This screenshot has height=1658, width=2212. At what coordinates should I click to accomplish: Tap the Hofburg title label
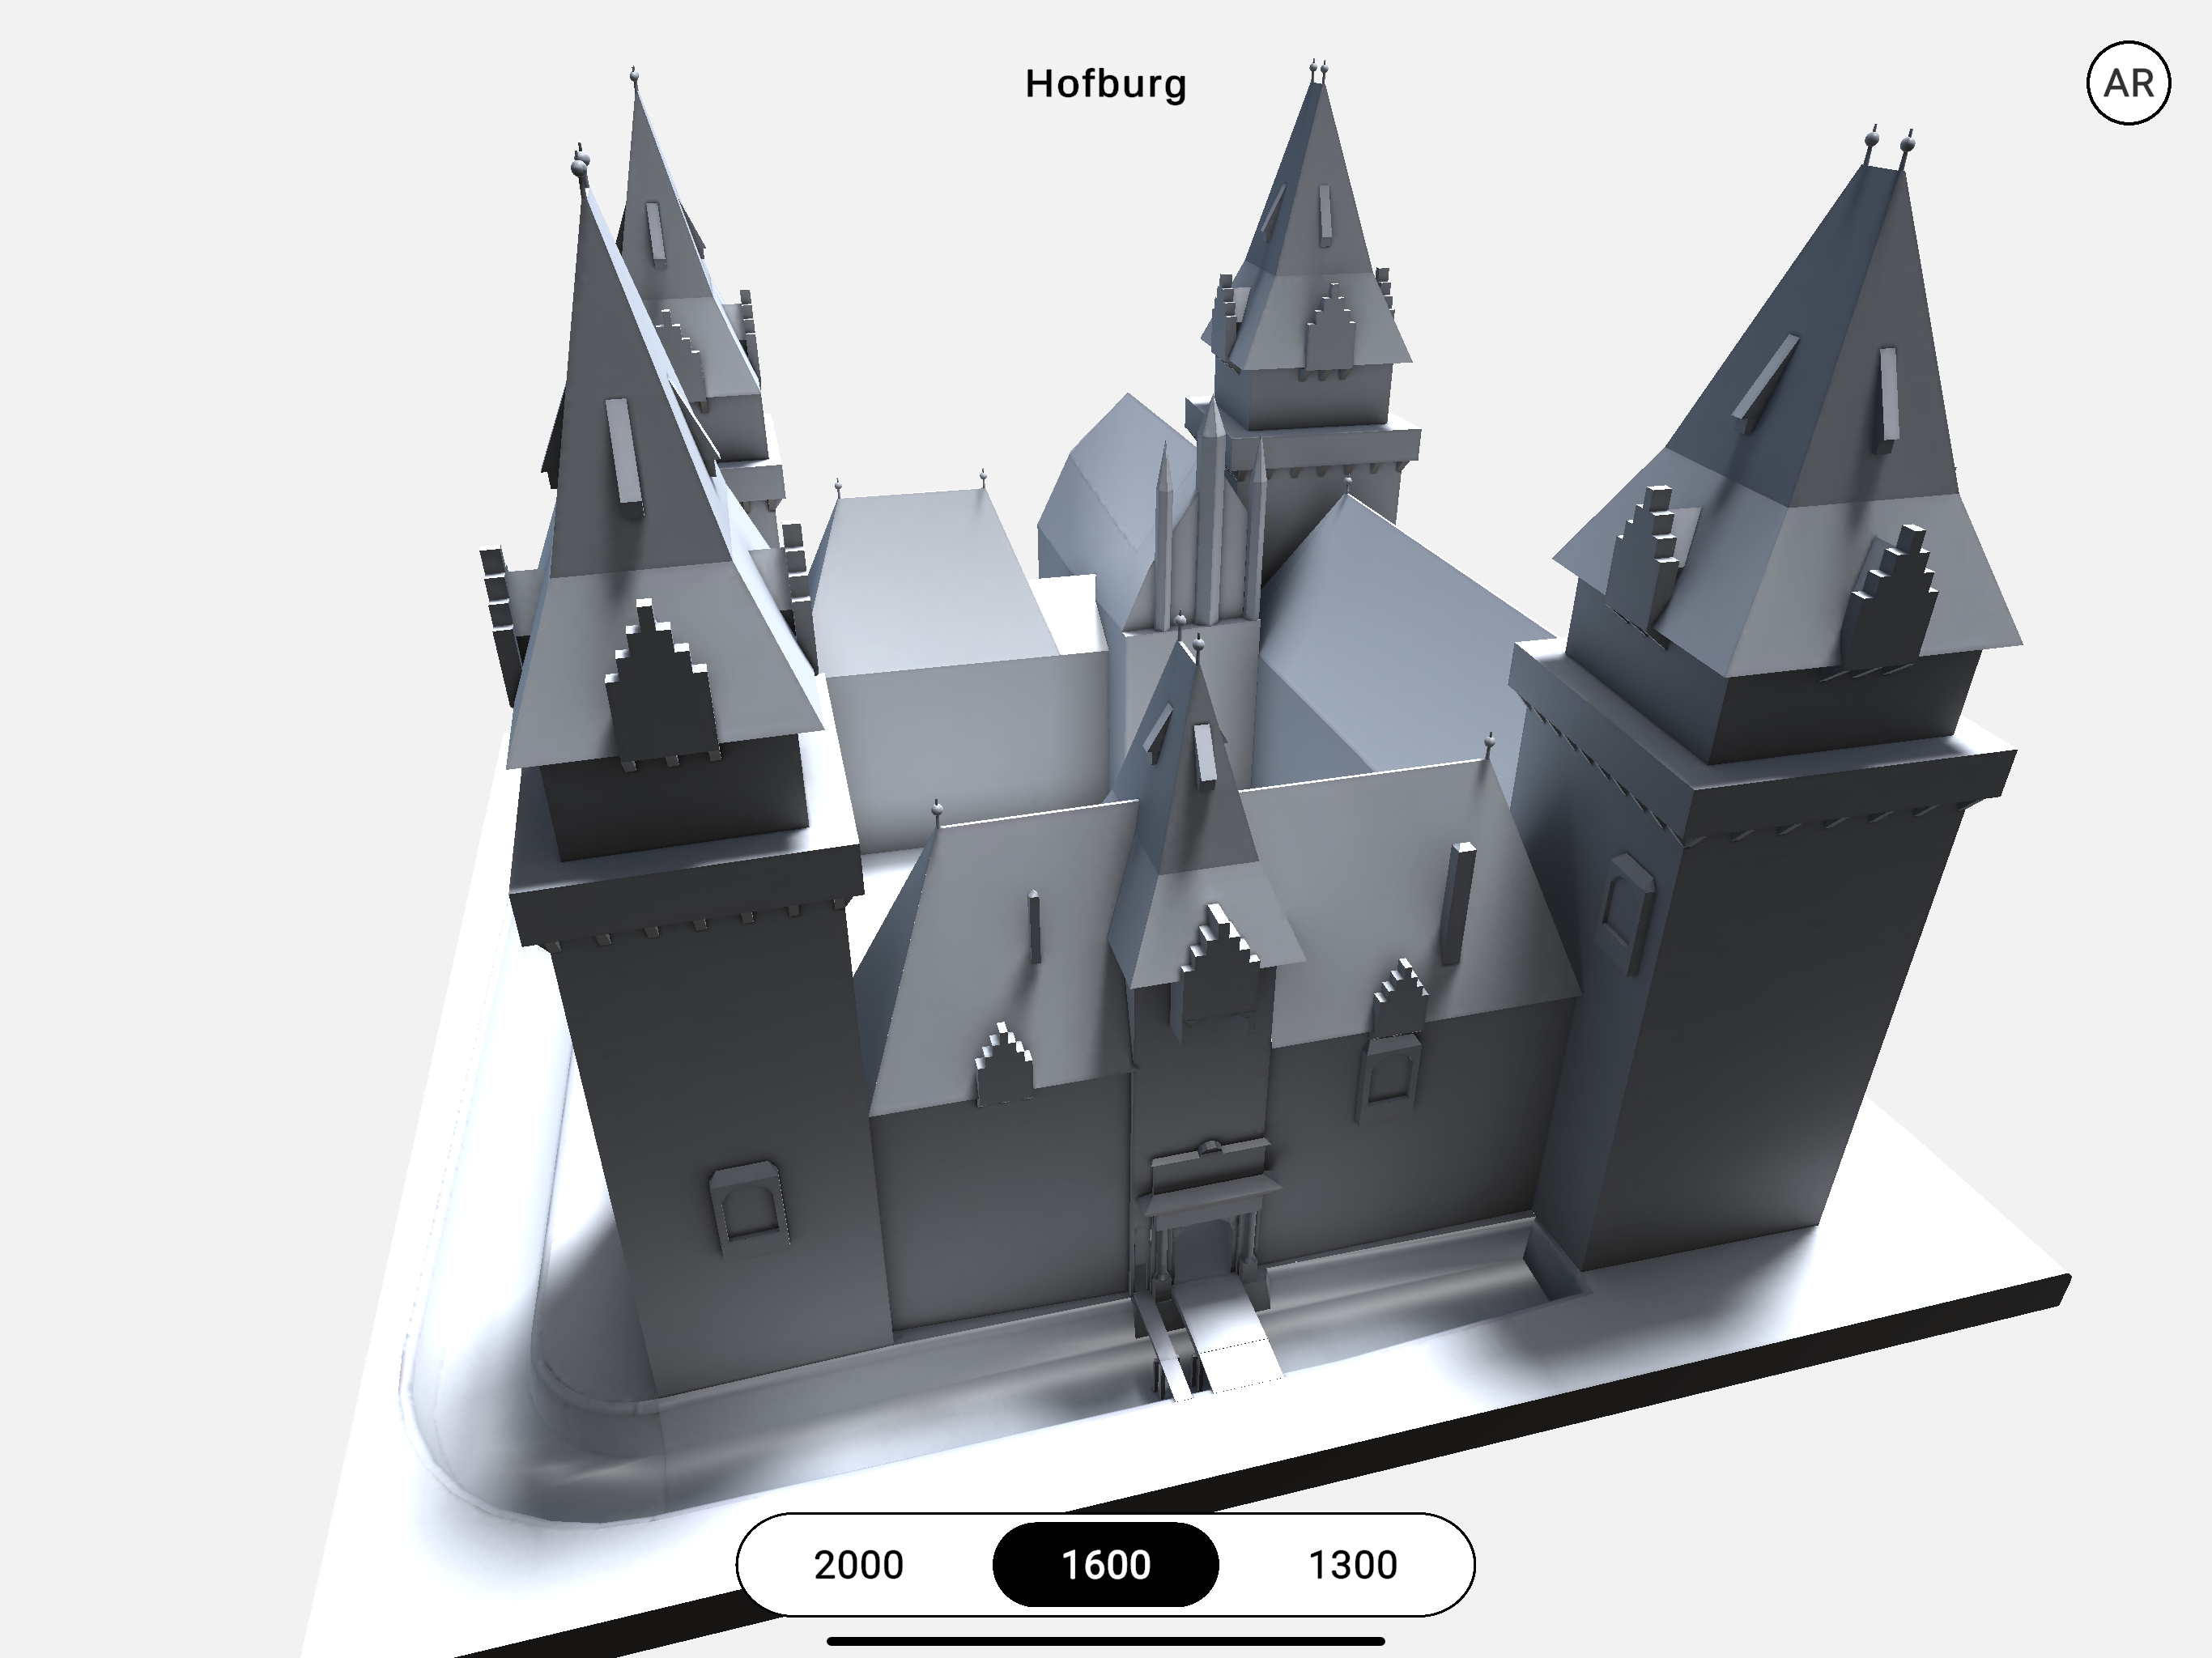tap(1105, 84)
